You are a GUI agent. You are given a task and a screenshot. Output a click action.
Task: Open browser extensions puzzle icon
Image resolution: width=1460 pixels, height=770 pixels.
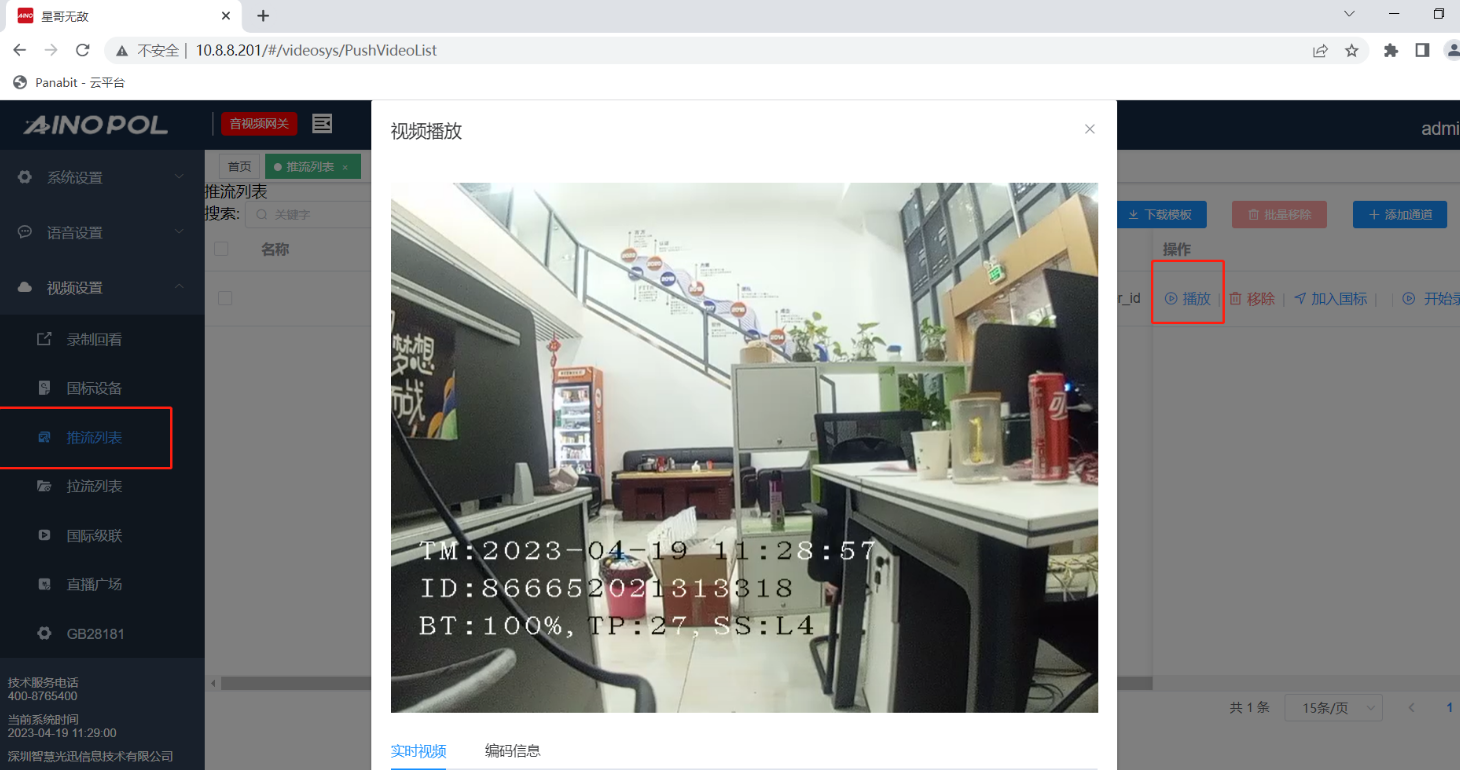click(1390, 50)
